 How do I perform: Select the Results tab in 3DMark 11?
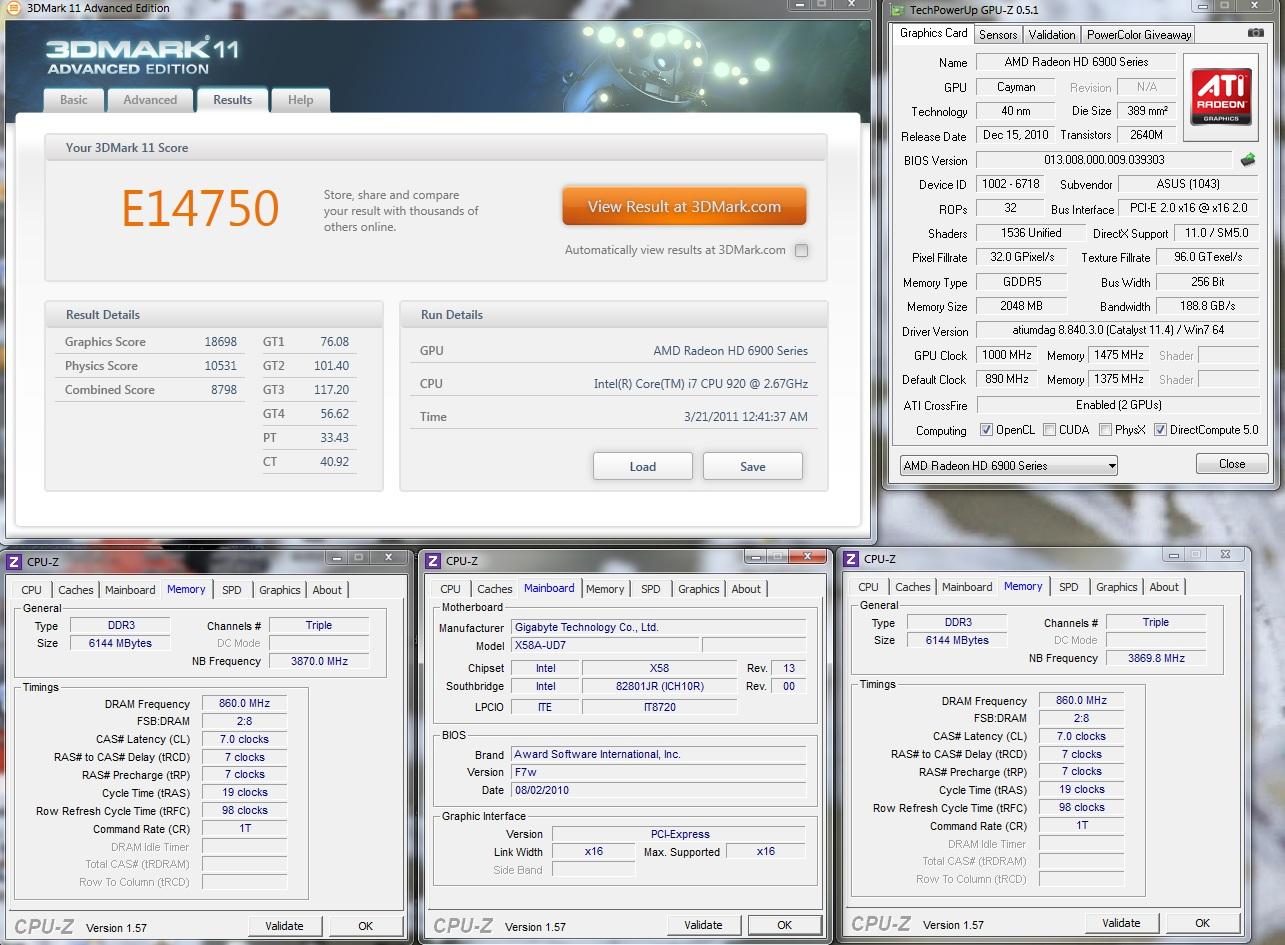click(x=233, y=100)
